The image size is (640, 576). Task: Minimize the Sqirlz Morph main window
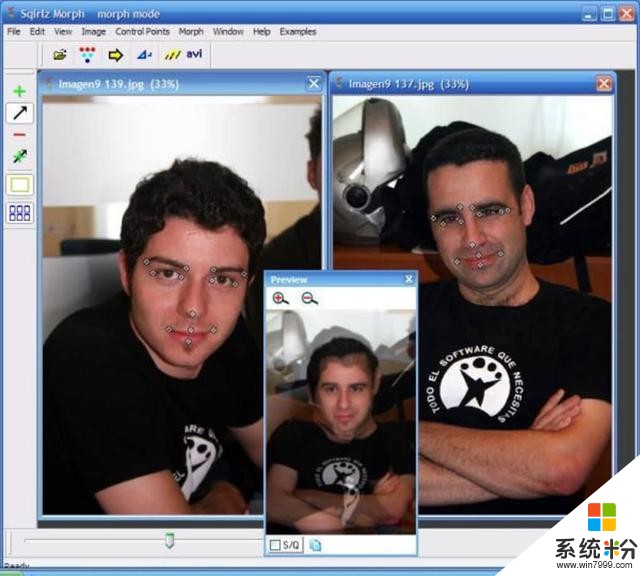589,14
